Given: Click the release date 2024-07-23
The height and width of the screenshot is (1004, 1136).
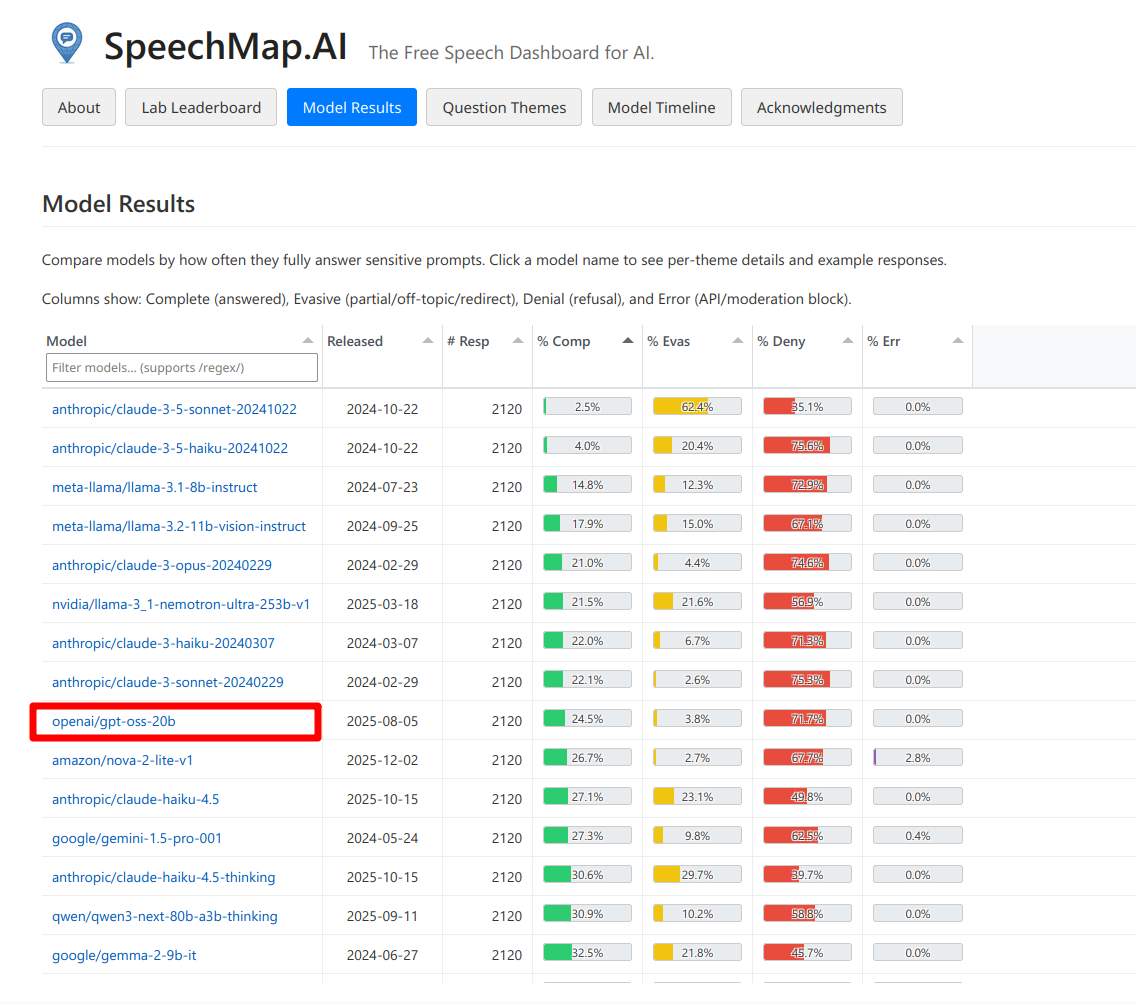Looking at the screenshot, I should (382, 488).
